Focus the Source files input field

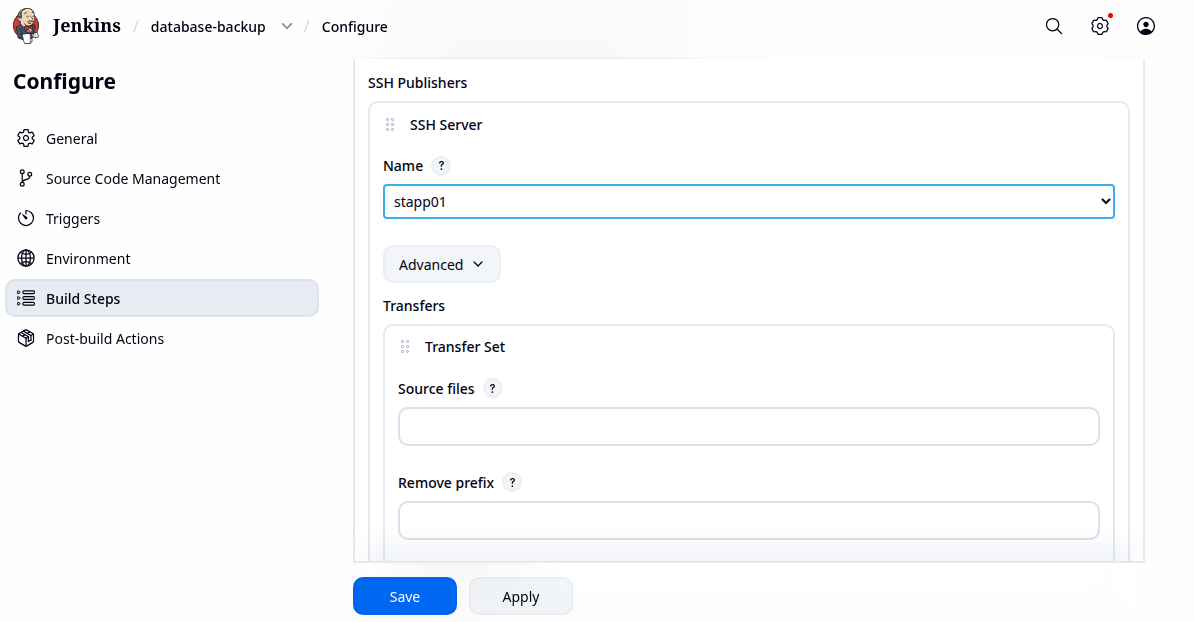coord(749,426)
